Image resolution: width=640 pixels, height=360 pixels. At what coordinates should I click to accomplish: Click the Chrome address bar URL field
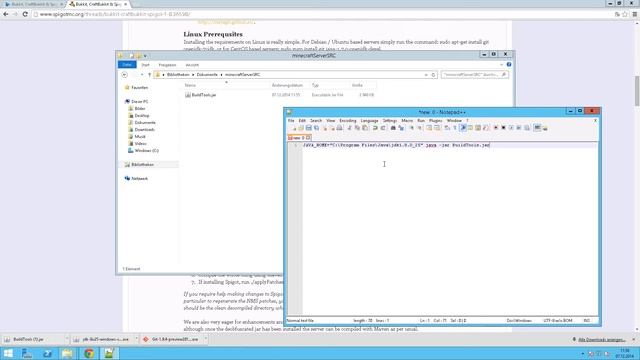click(322, 14)
